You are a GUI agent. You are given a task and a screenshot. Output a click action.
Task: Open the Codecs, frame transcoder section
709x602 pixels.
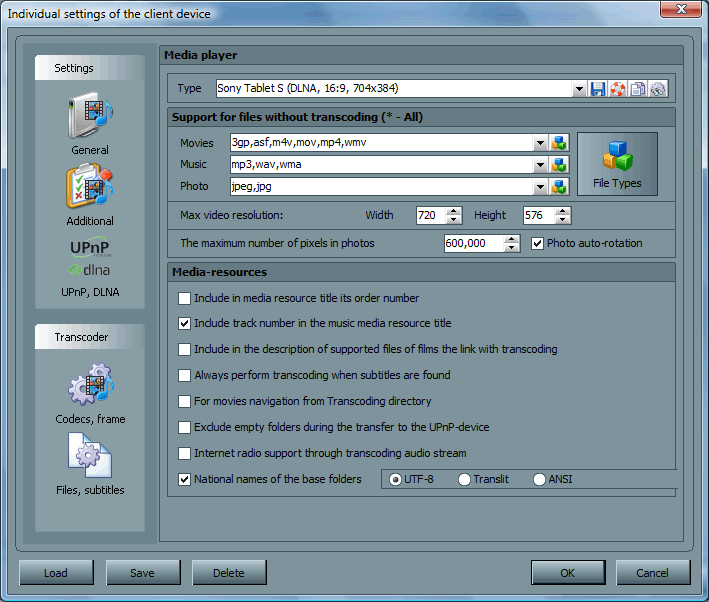point(90,393)
